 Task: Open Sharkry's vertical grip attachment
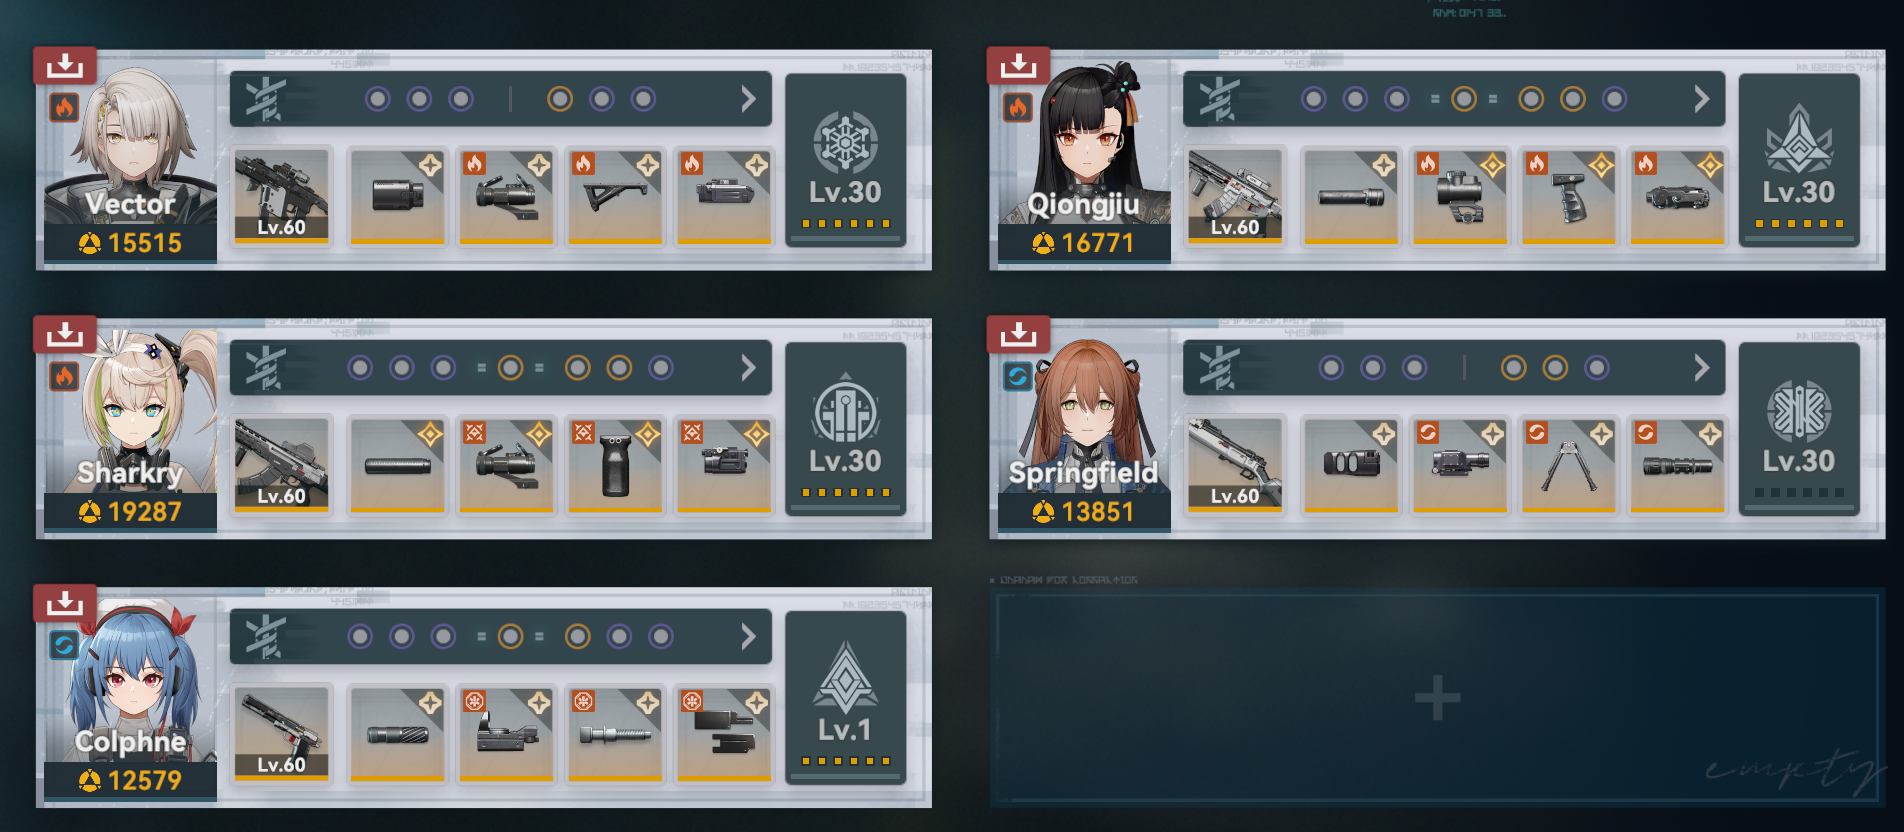(615, 464)
